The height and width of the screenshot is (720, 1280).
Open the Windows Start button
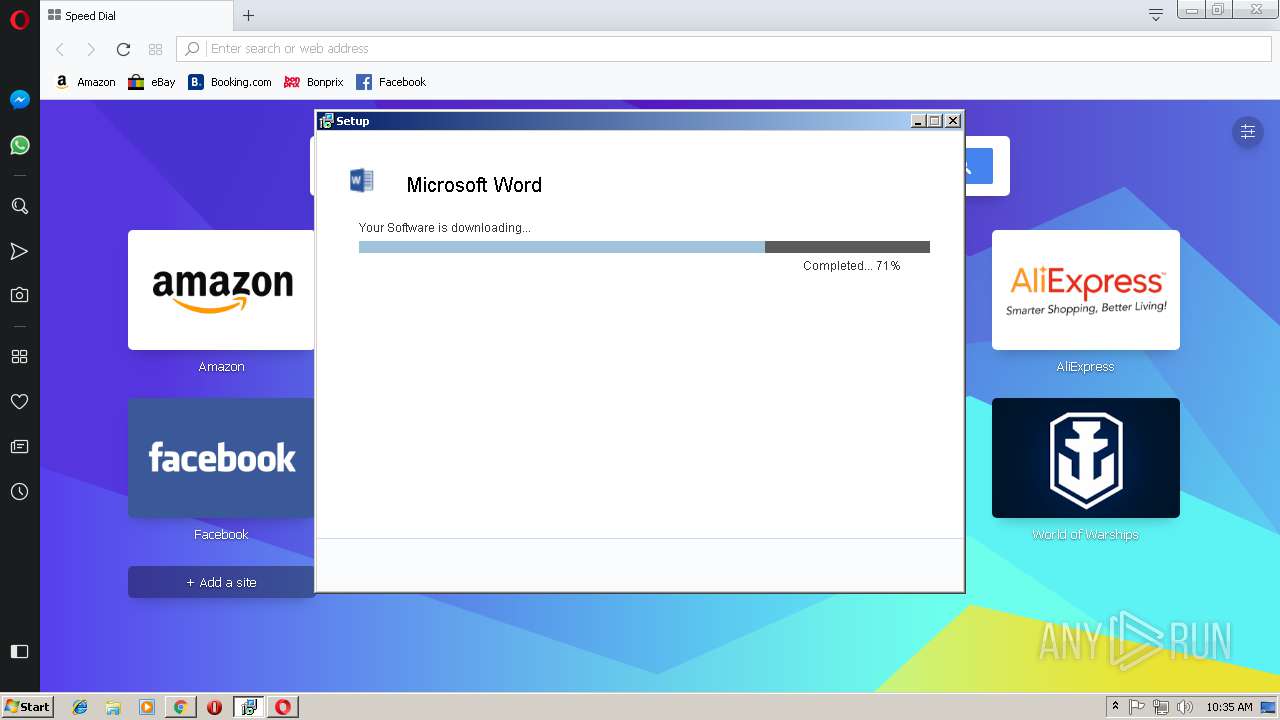click(28, 706)
